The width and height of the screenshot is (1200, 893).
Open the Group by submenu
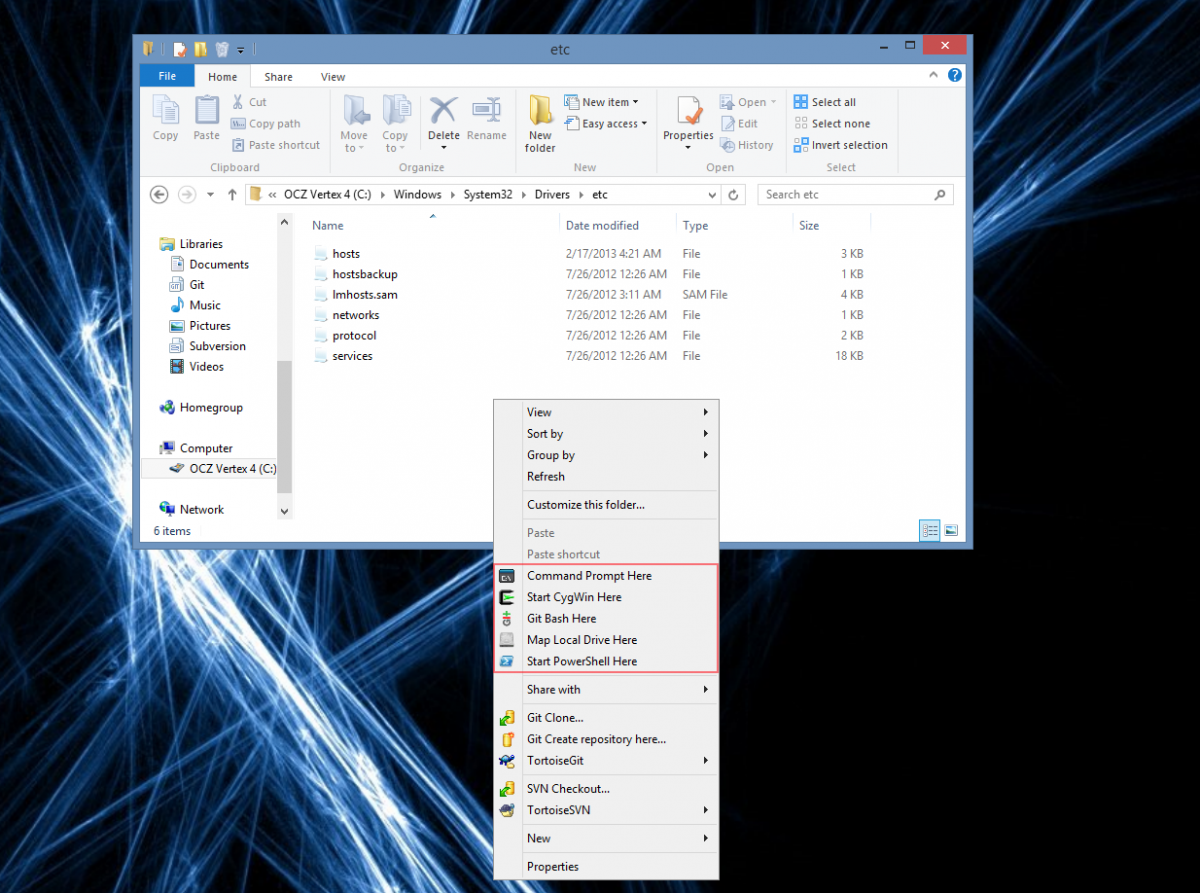[606, 455]
